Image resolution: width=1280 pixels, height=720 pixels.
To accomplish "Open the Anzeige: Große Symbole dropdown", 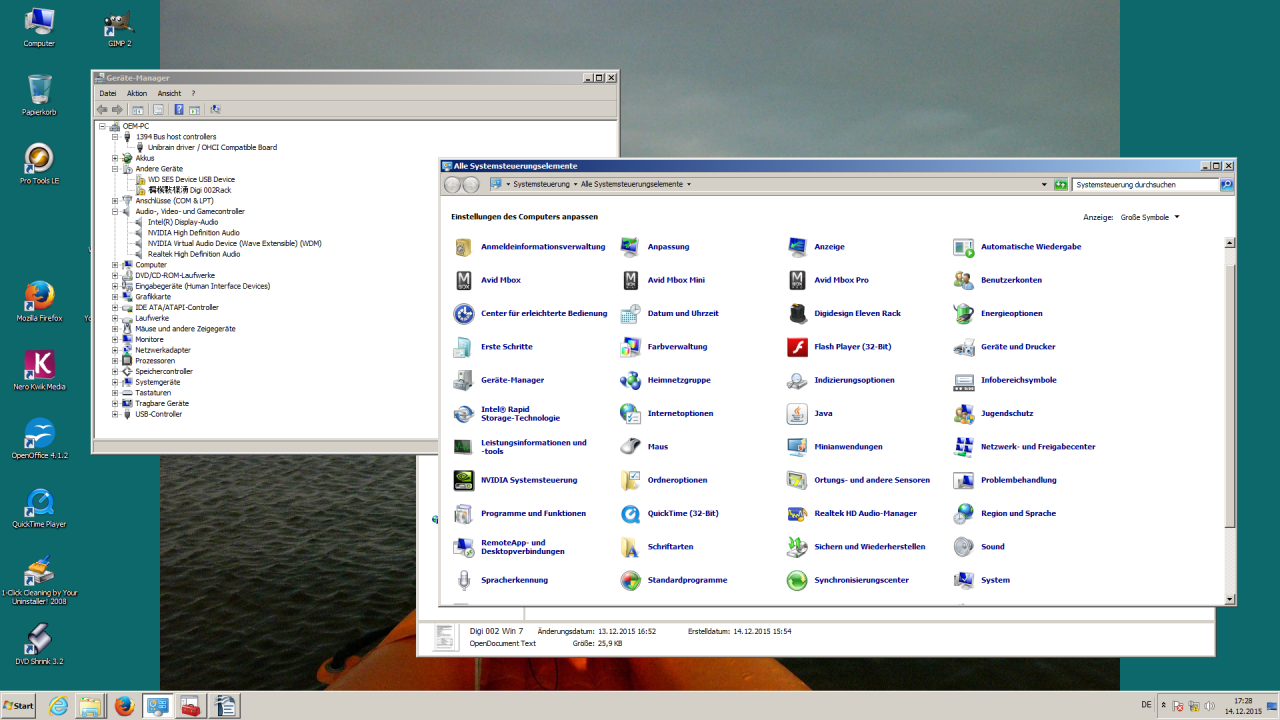I will [x=1150, y=217].
